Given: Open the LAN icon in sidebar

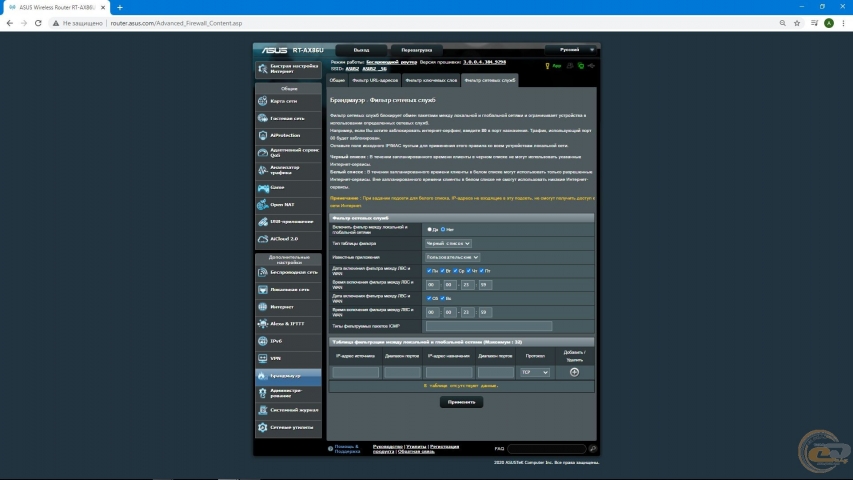Looking at the screenshot, I should [263, 290].
